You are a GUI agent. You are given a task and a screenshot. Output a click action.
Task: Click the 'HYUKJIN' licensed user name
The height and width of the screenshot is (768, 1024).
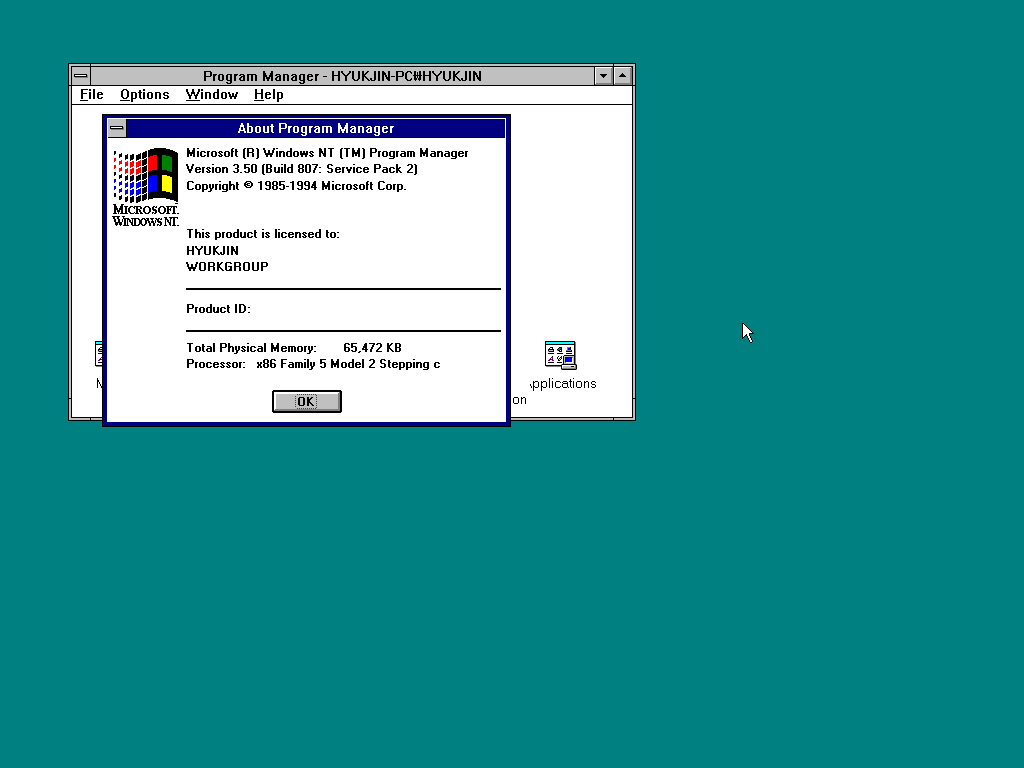(x=212, y=251)
